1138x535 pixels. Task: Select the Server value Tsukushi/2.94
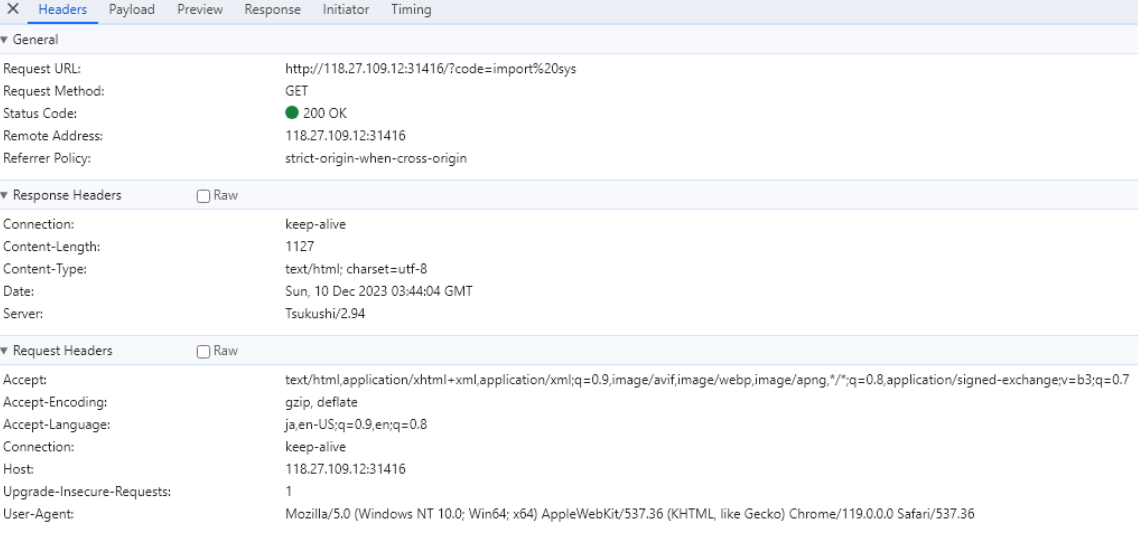click(x=325, y=314)
